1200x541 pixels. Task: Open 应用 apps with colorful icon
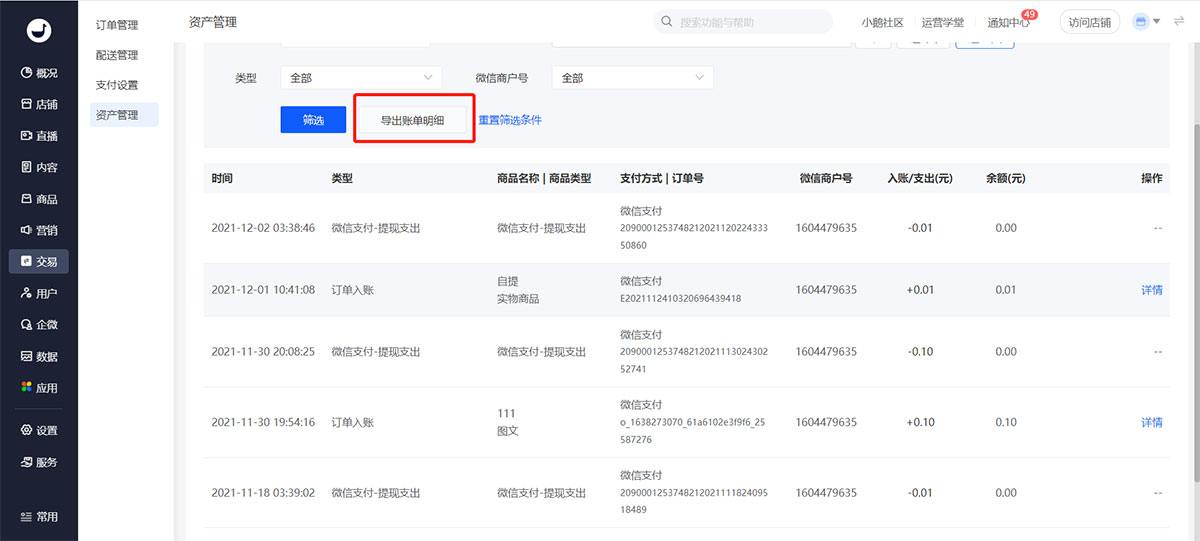(39, 388)
